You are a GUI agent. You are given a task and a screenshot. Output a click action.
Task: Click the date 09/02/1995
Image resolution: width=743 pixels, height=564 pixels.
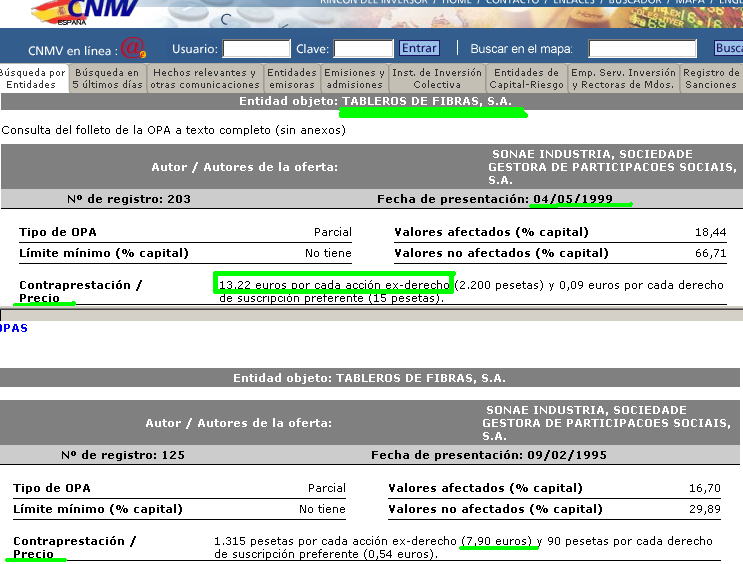pos(567,455)
